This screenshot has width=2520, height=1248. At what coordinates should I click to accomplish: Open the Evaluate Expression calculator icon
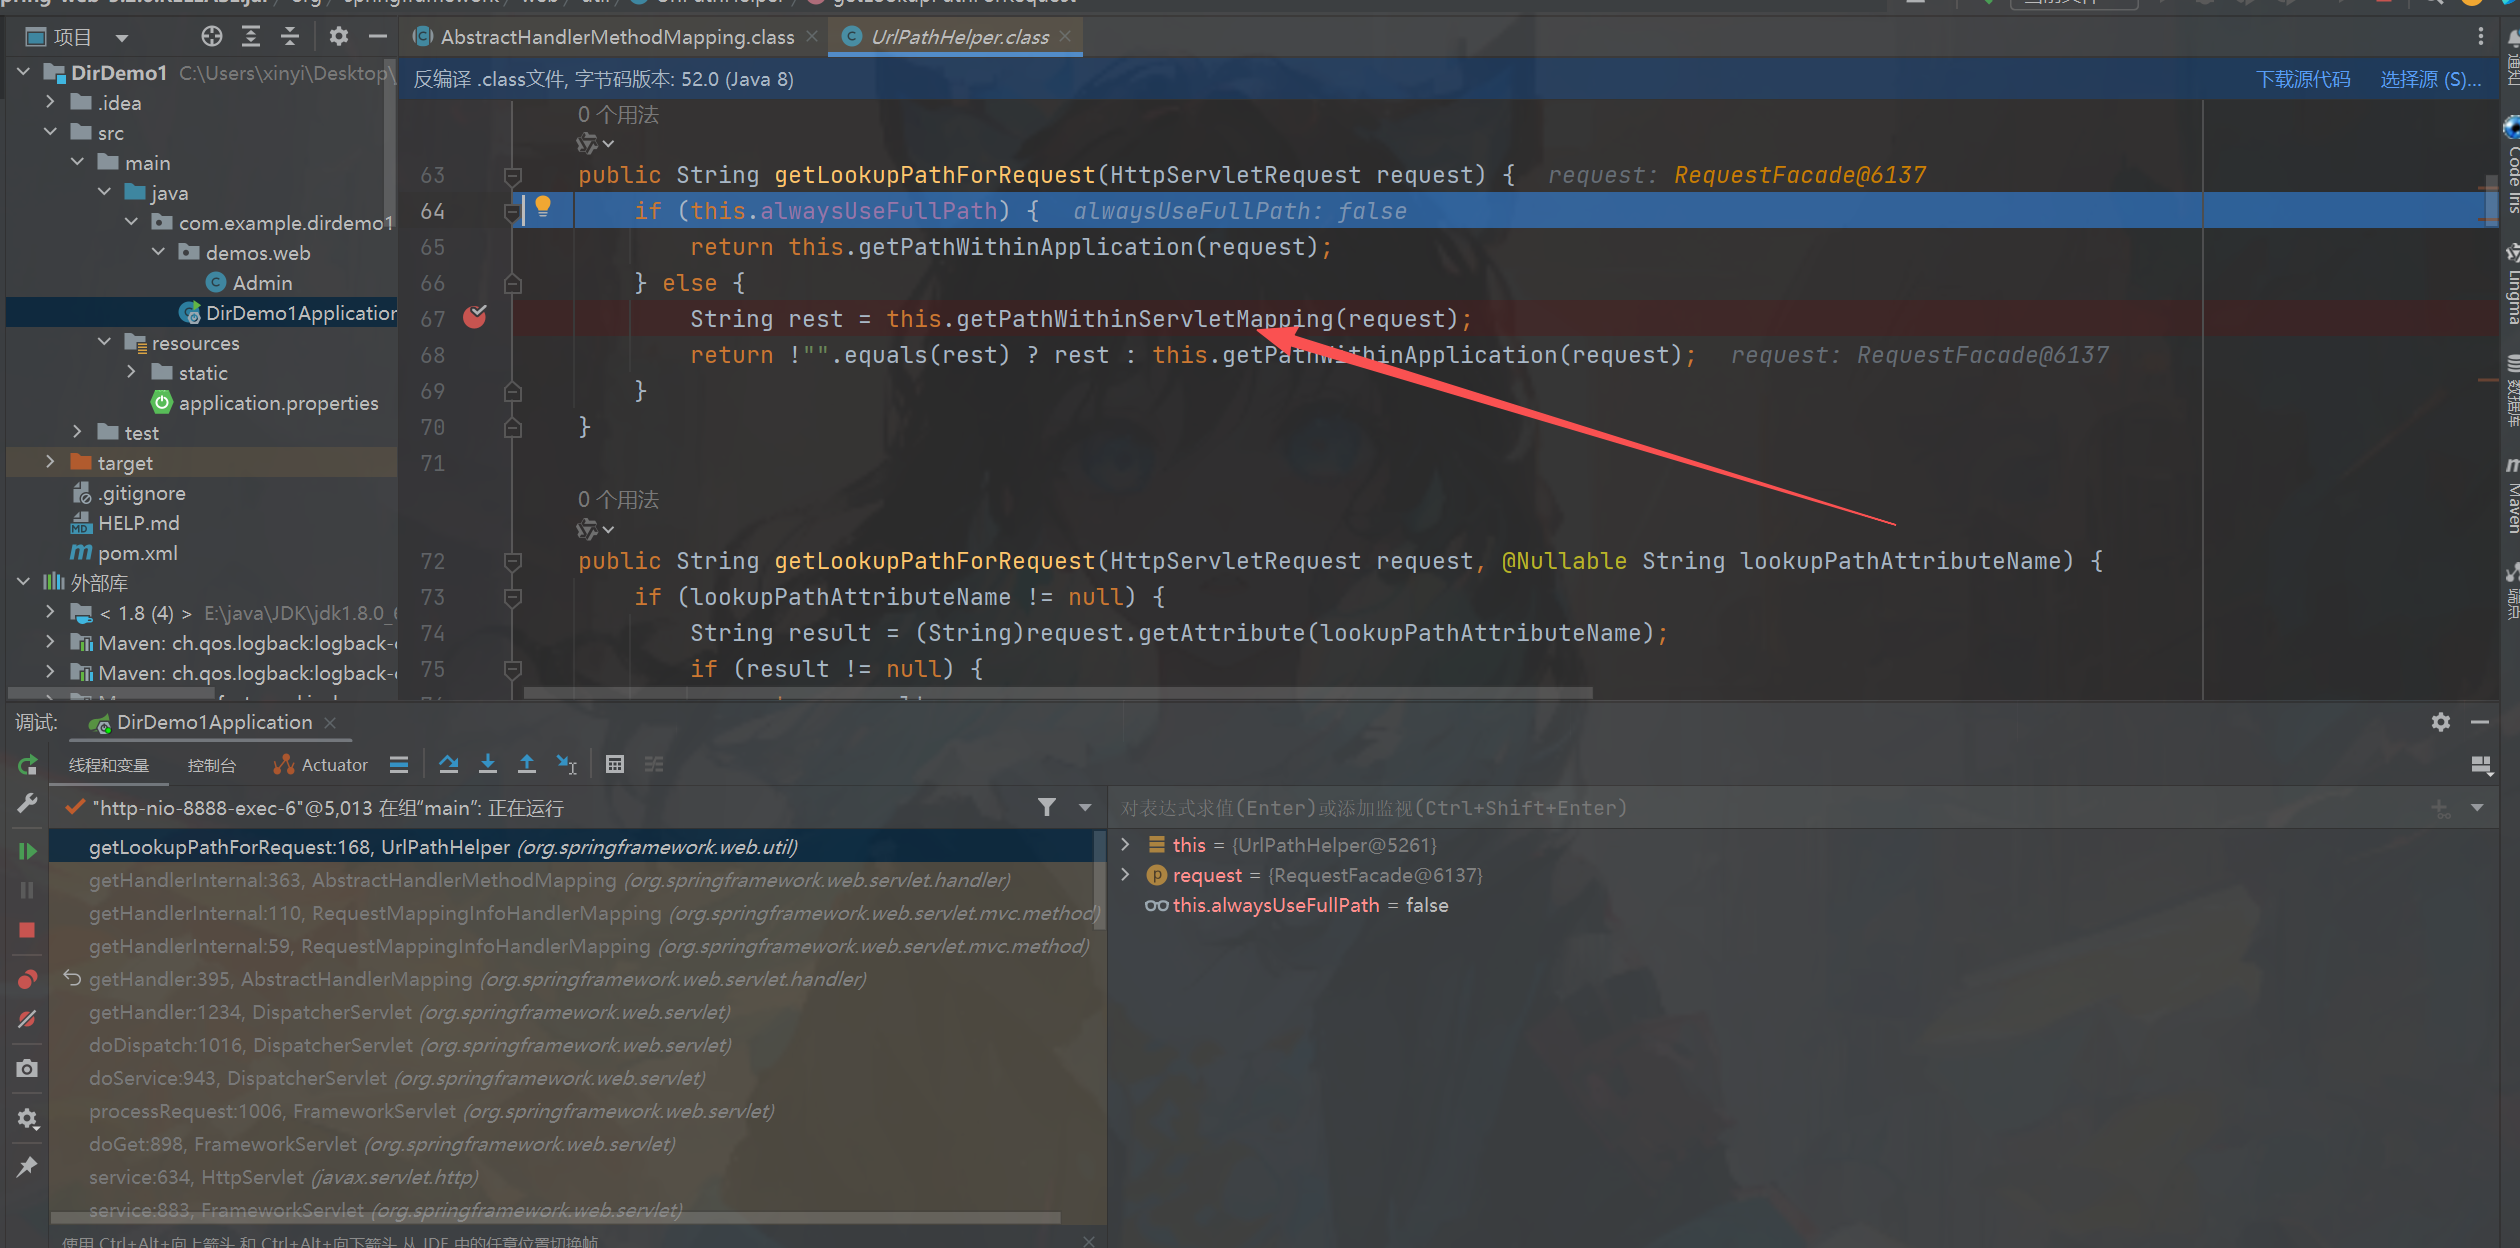click(x=615, y=764)
